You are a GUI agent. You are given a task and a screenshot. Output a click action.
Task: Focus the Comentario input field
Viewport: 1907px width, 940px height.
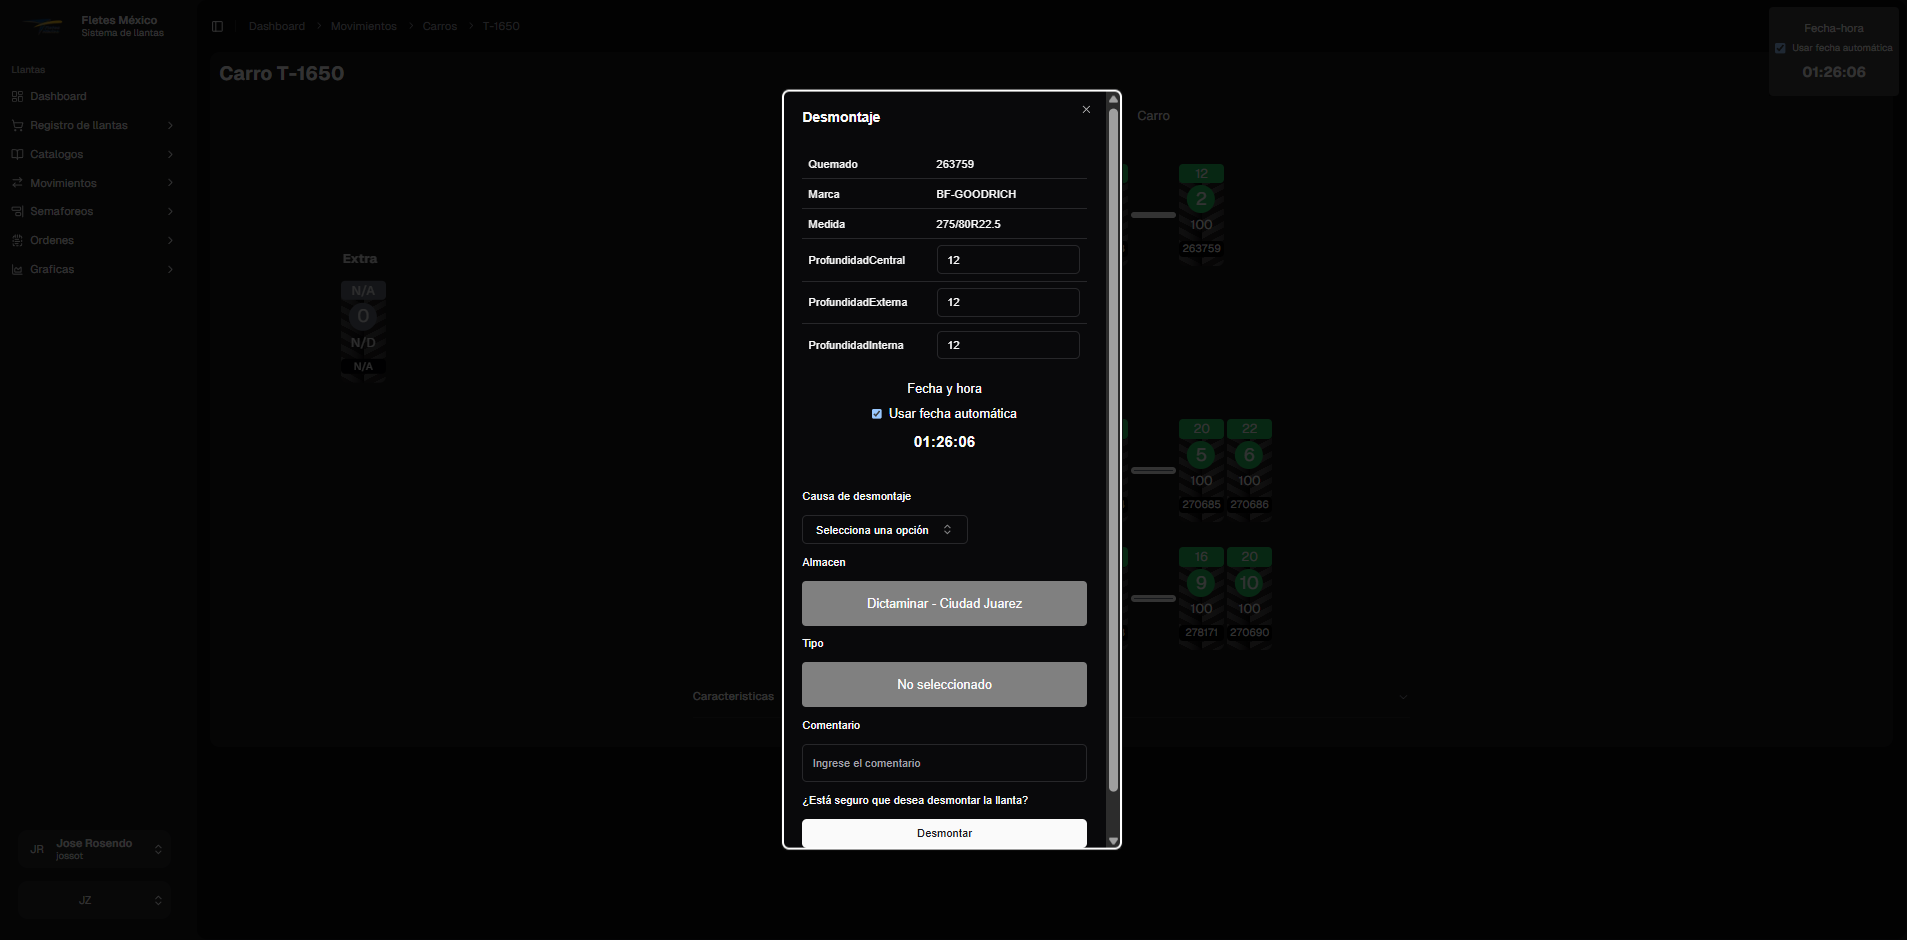[944, 763]
